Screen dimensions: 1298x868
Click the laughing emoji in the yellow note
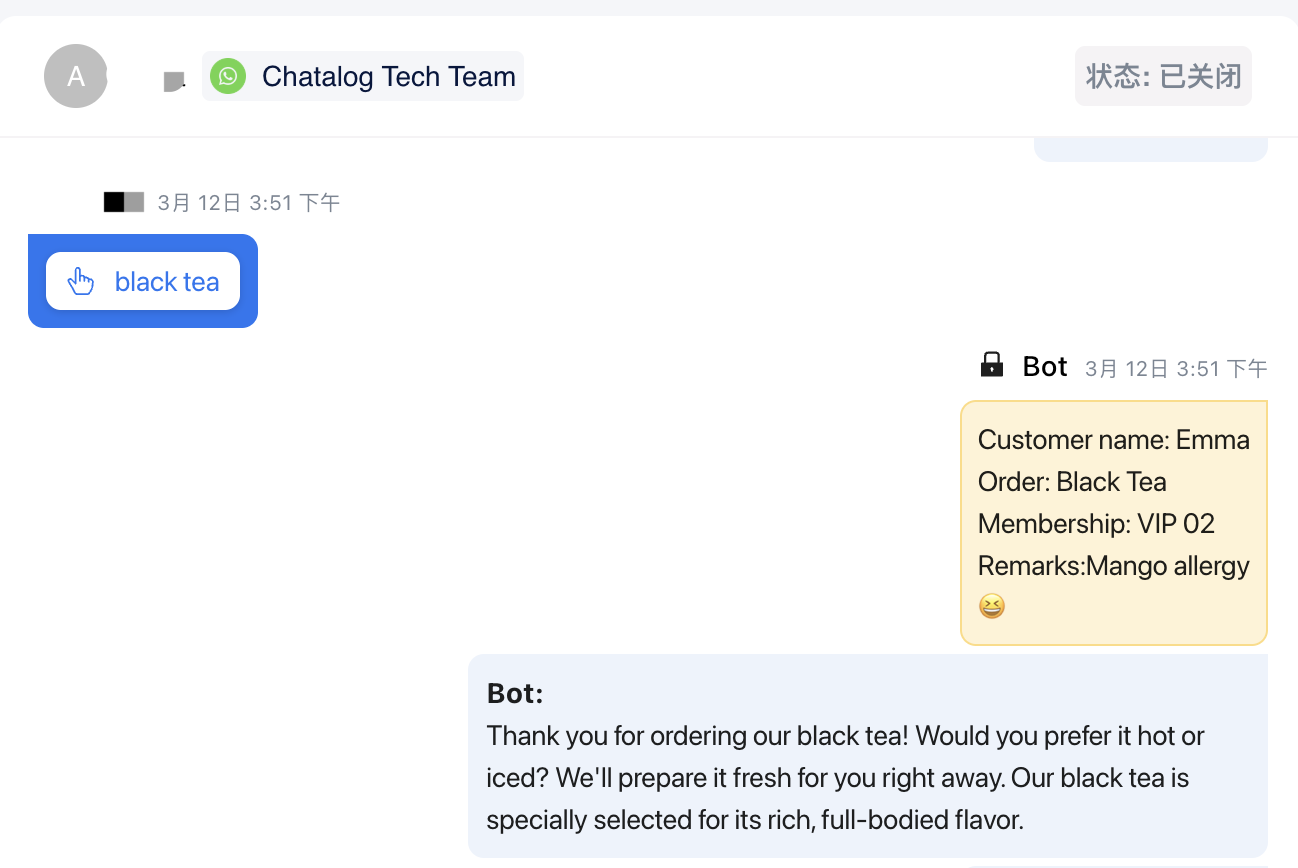point(991,606)
